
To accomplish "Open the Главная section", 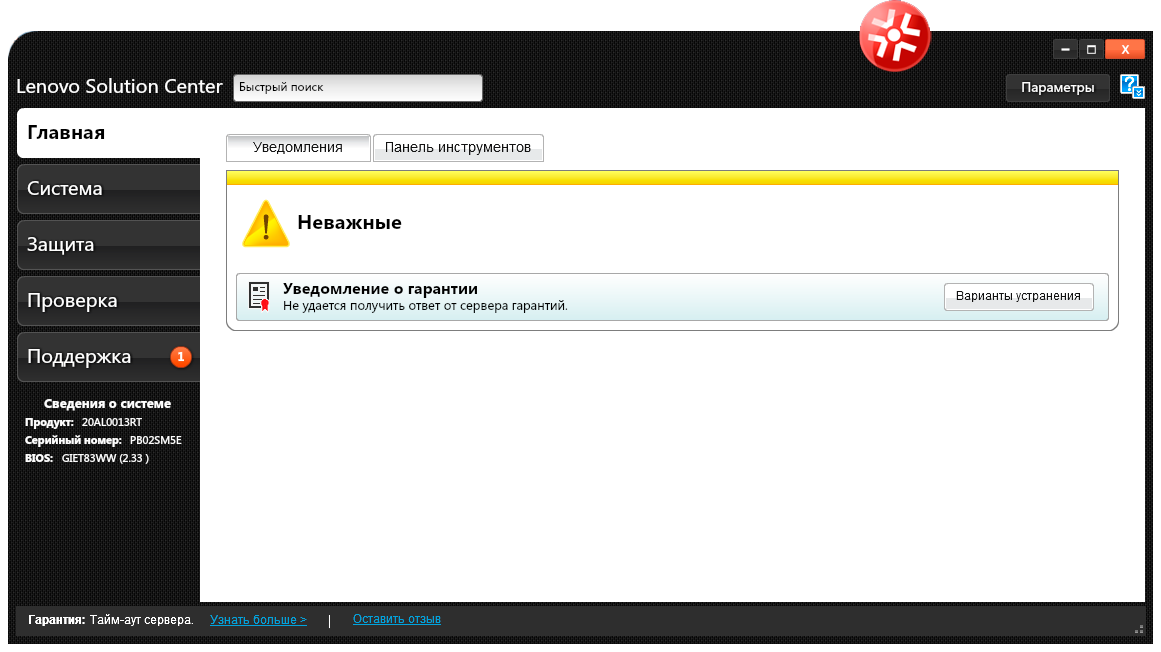I will [x=108, y=132].
